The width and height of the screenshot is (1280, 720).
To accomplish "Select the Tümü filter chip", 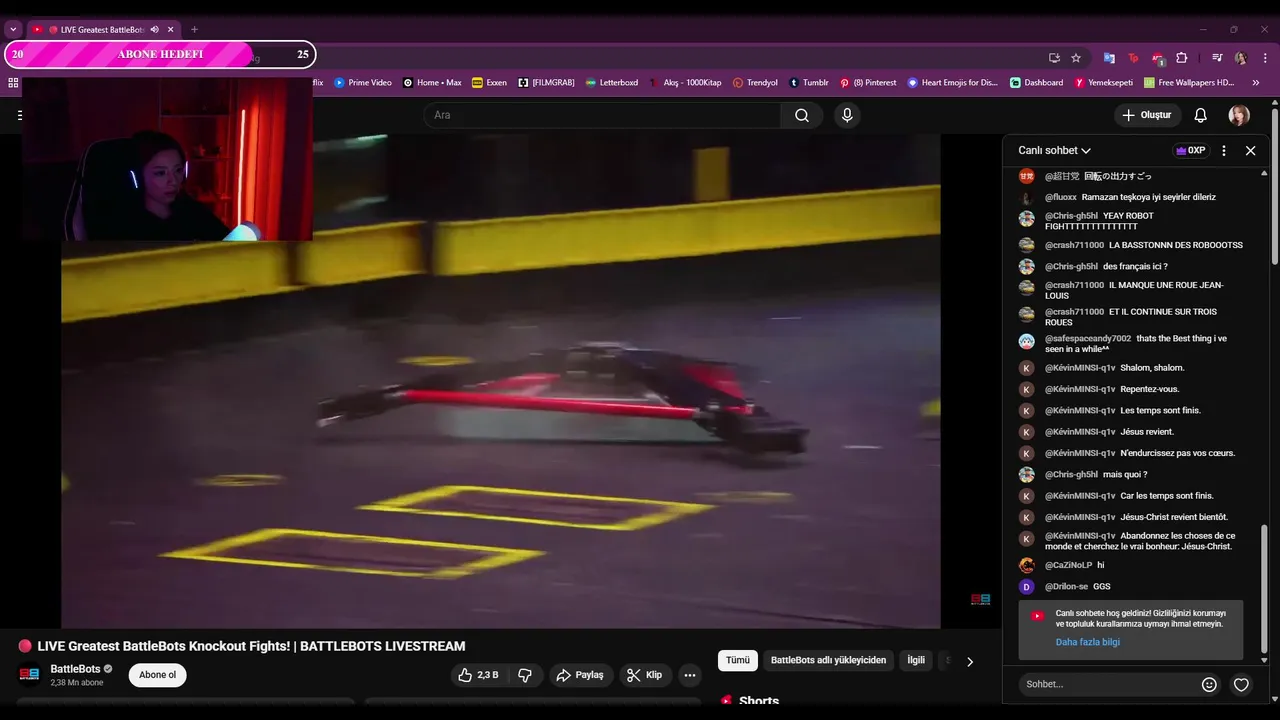I will point(738,660).
